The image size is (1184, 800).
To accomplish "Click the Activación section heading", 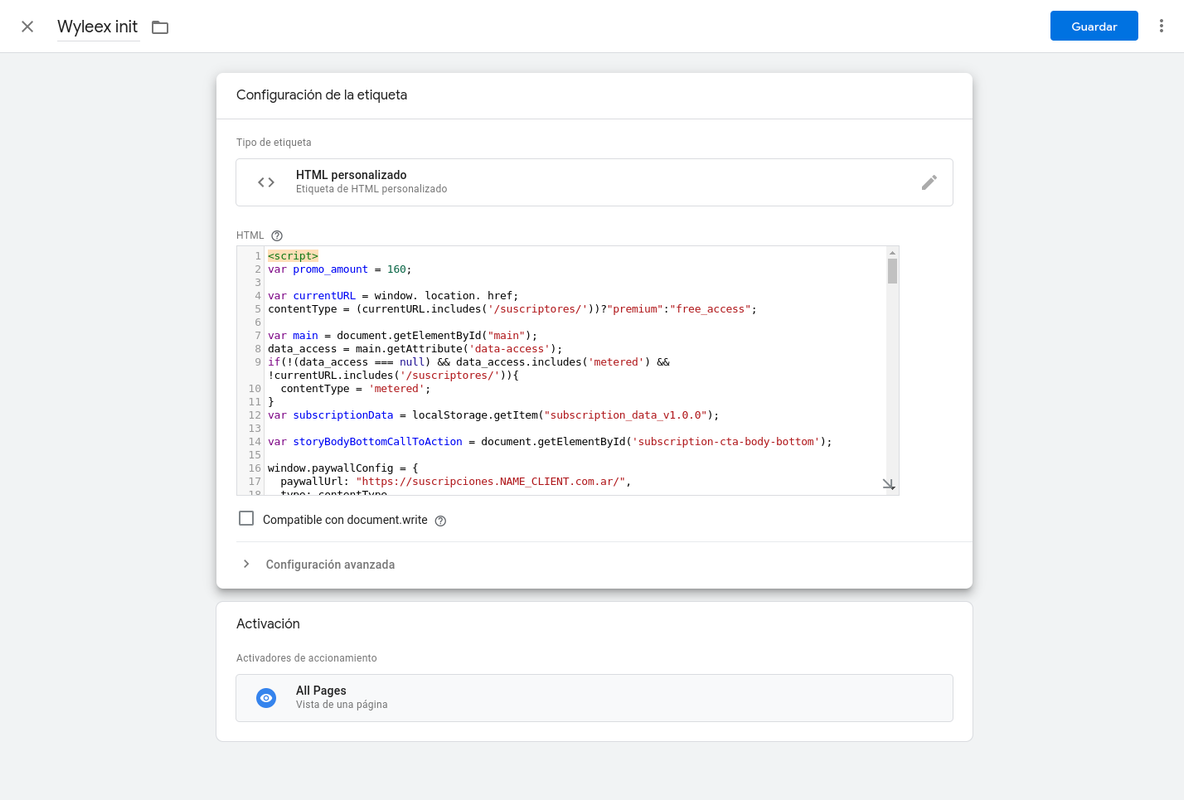I will point(268,624).
